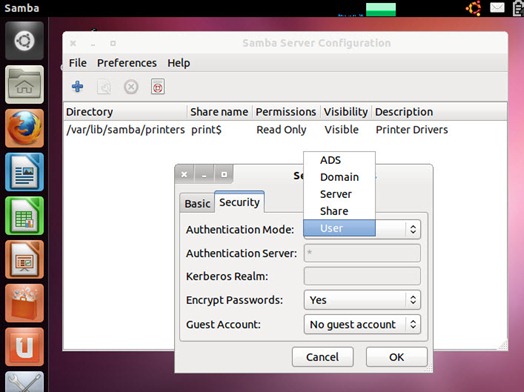Viewport: 524px width, 392px height.
Task: Open the Home Folder launcher icon
Action: click(24, 85)
